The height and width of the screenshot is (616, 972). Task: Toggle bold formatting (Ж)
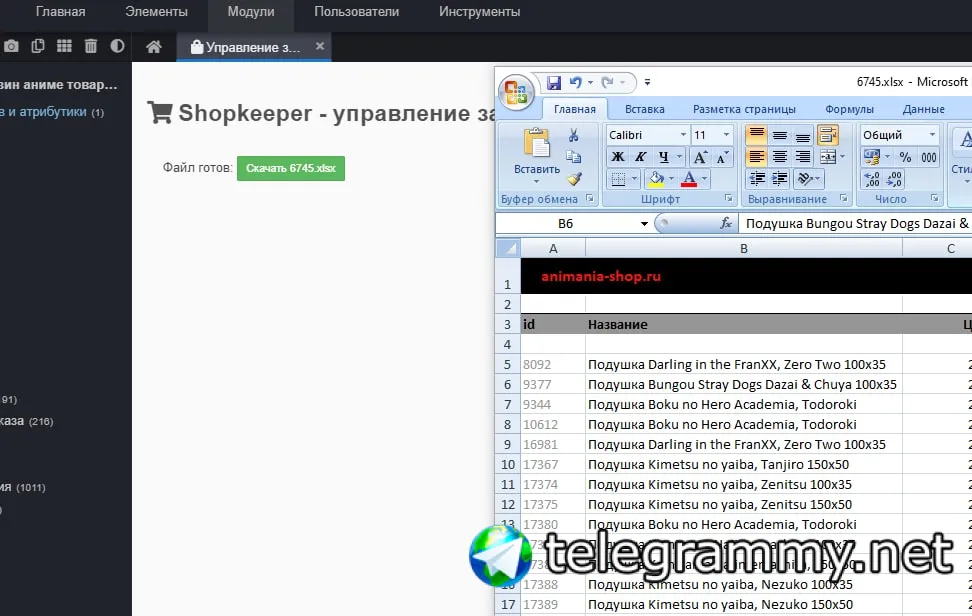[x=618, y=157]
